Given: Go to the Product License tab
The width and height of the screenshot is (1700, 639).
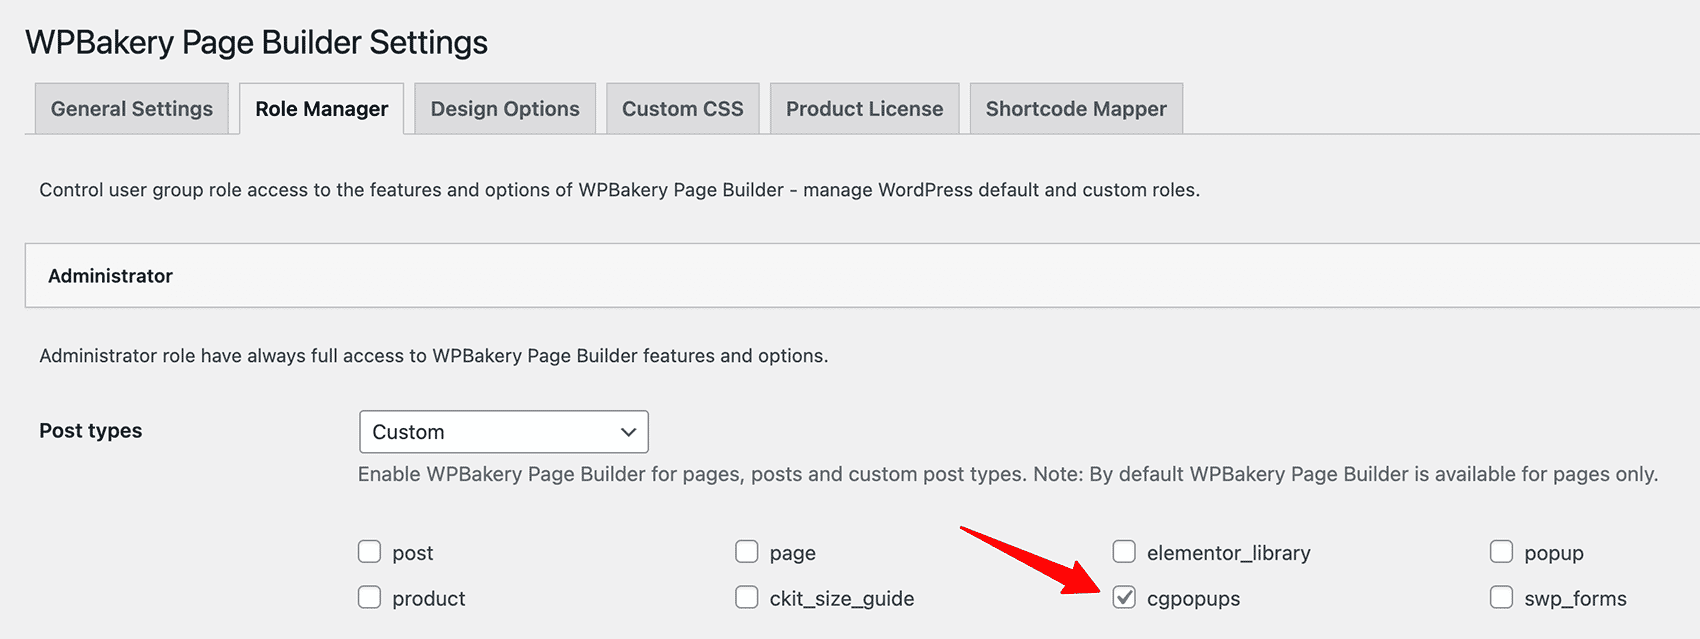Looking at the screenshot, I should pyautogui.click(x=865, y=109).
